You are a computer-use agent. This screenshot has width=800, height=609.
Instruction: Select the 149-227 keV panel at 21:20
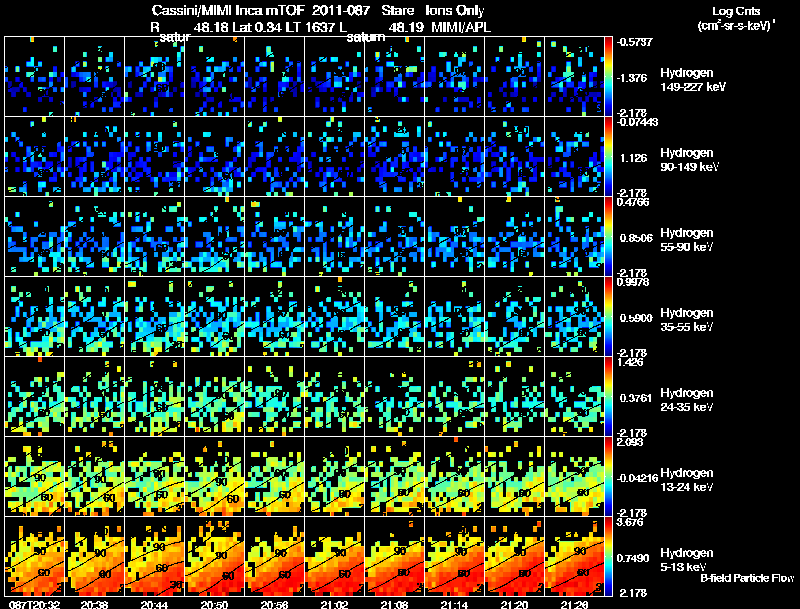[515, 77]
